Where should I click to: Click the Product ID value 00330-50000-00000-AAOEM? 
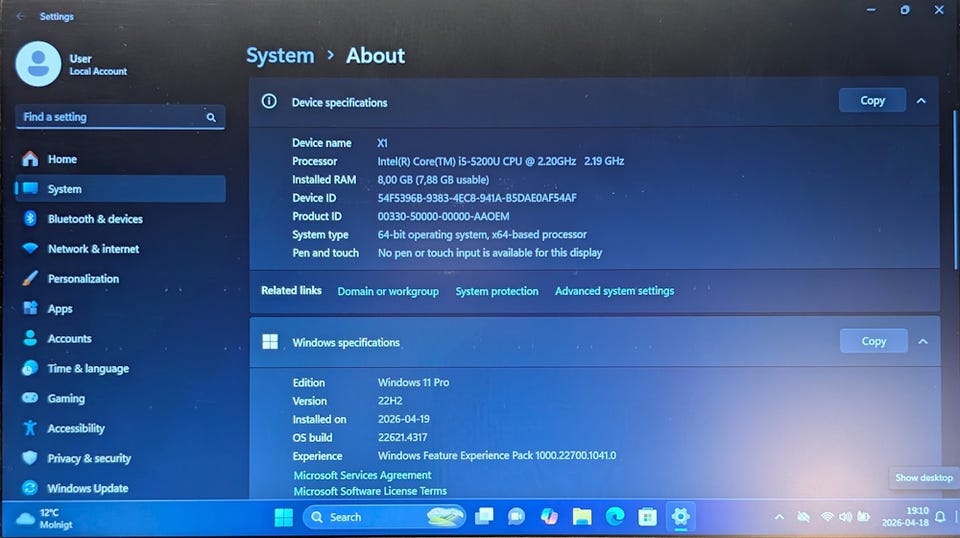443,216
